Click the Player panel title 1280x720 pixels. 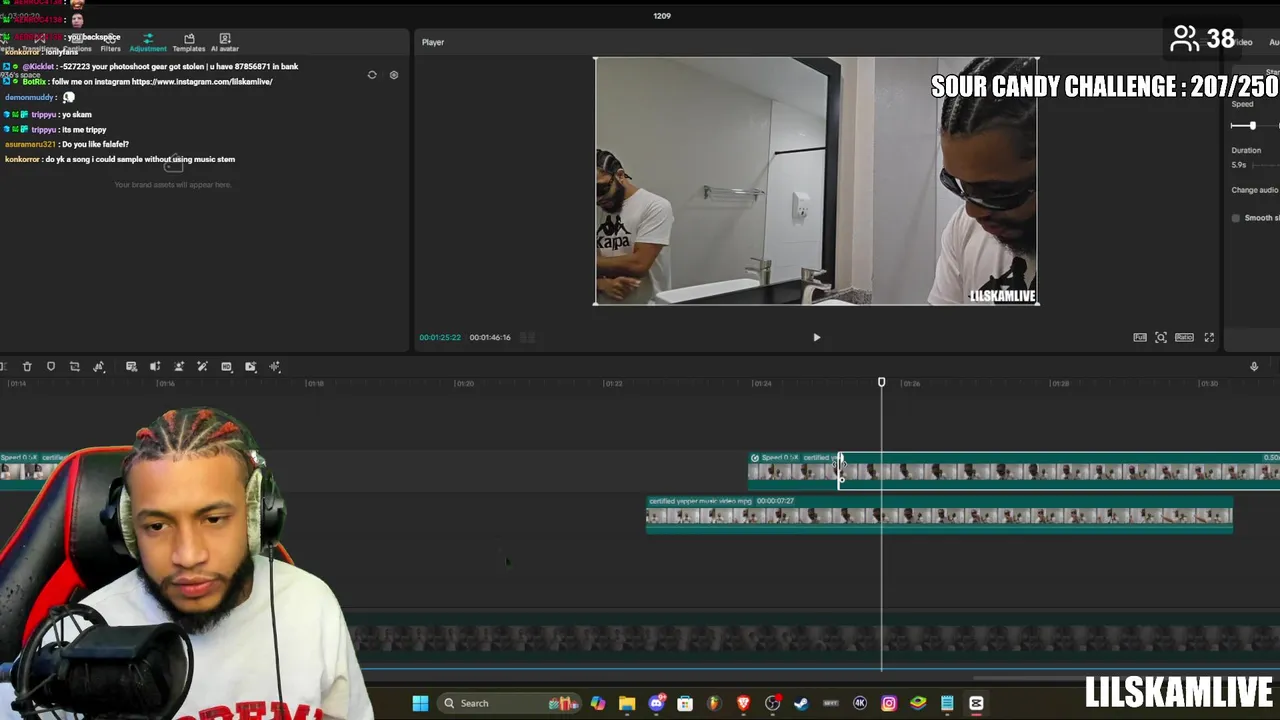tap(433, 42)
